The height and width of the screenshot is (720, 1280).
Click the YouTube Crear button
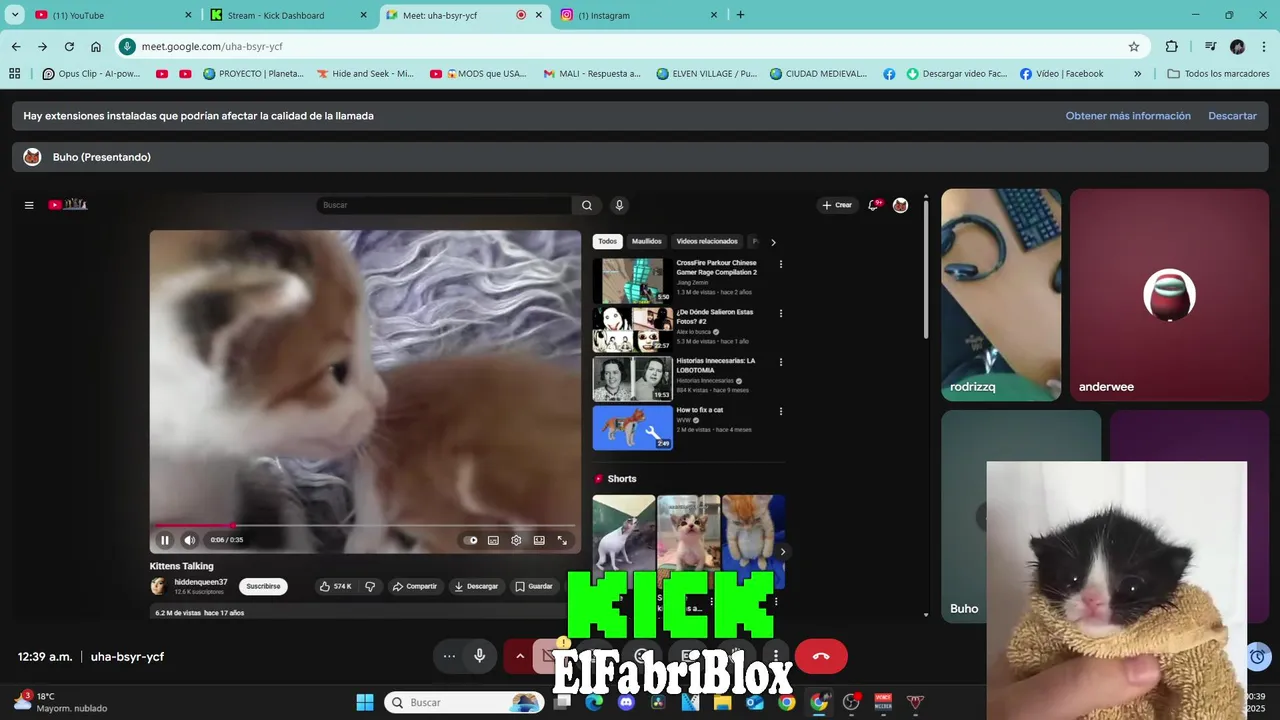[837, 205]
